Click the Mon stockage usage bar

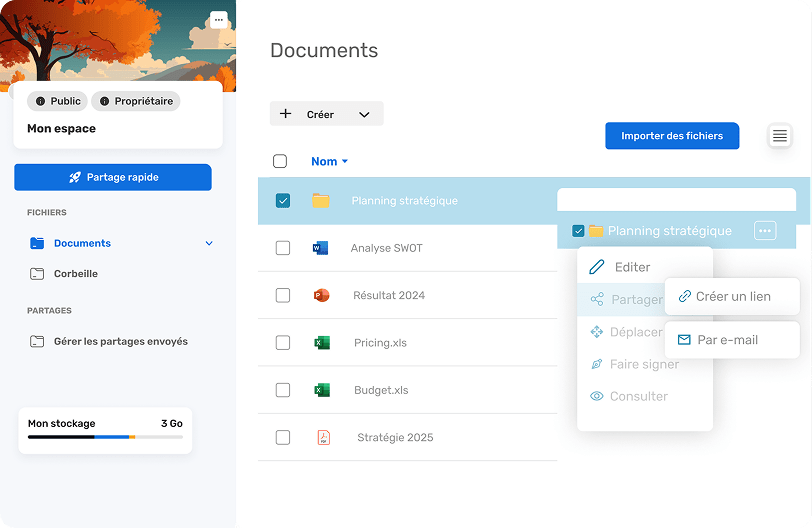click(104, 437)
